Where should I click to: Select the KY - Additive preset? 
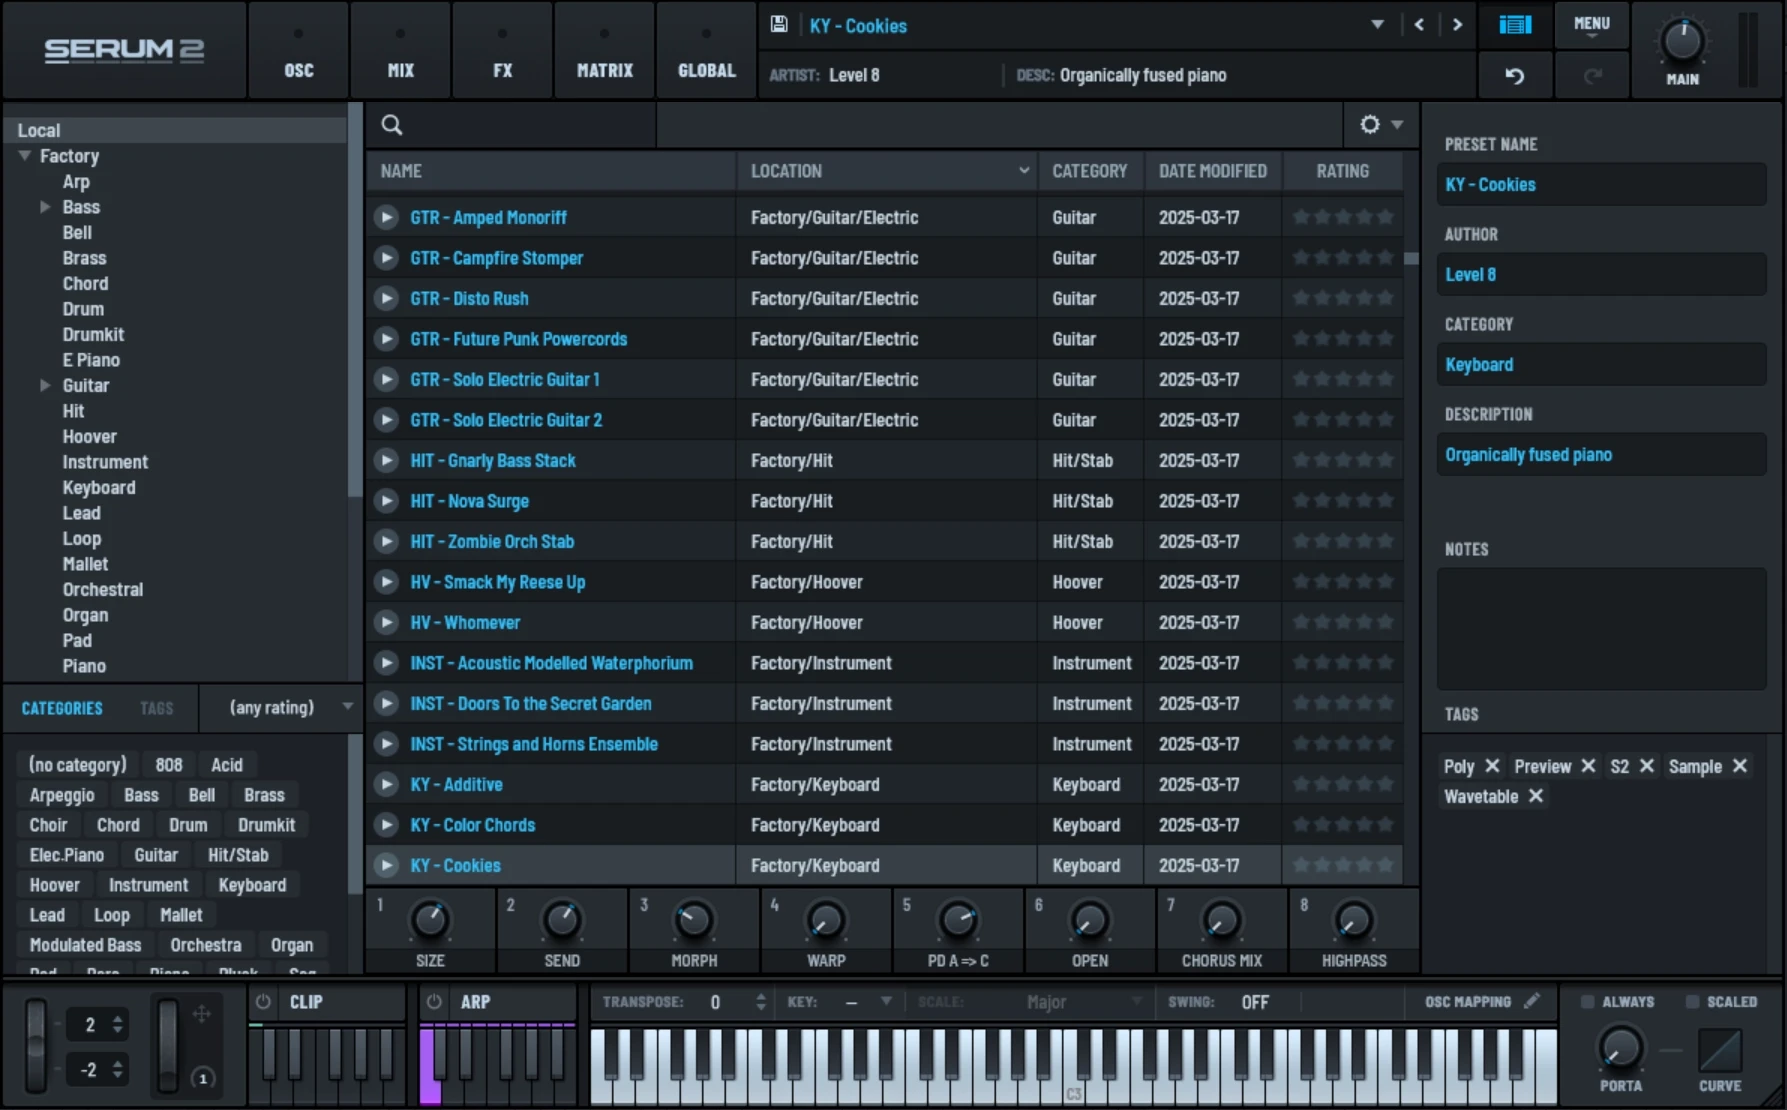pos(456,784)
